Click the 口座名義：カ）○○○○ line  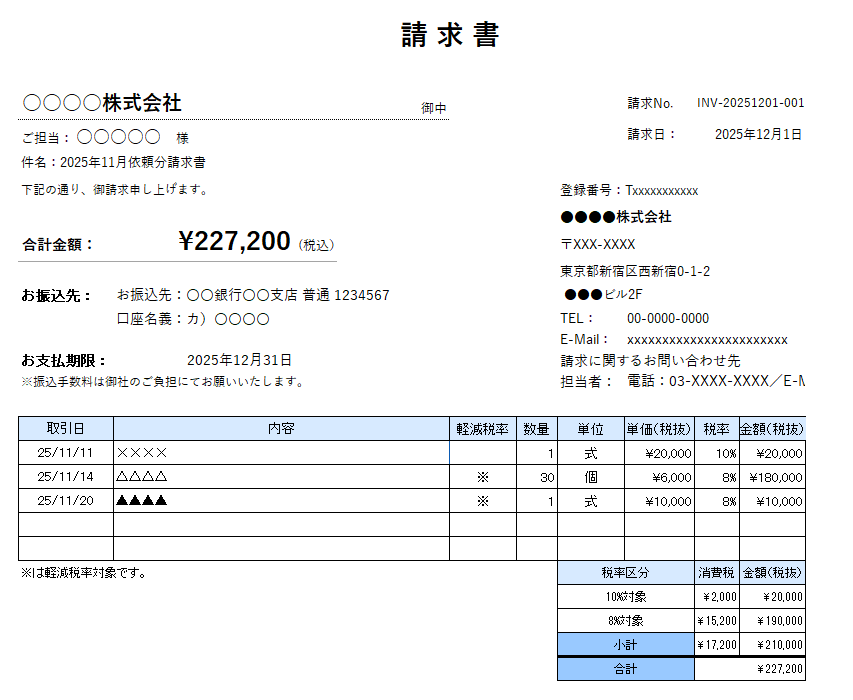pos(193,319)
